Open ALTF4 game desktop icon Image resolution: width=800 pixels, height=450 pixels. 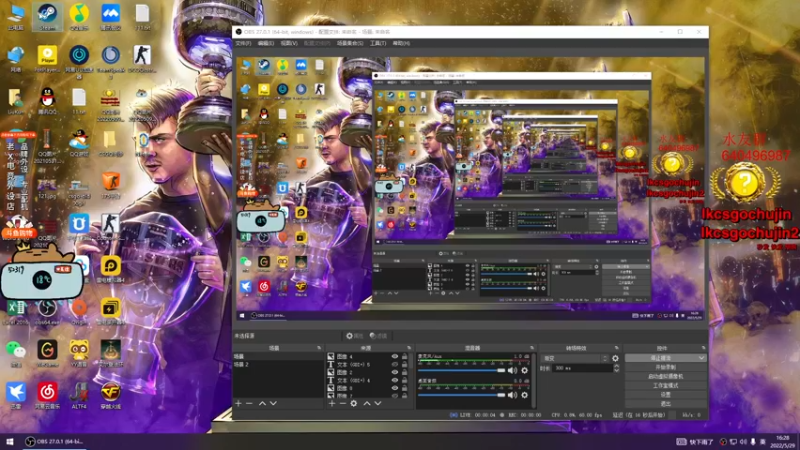[79, 395]
